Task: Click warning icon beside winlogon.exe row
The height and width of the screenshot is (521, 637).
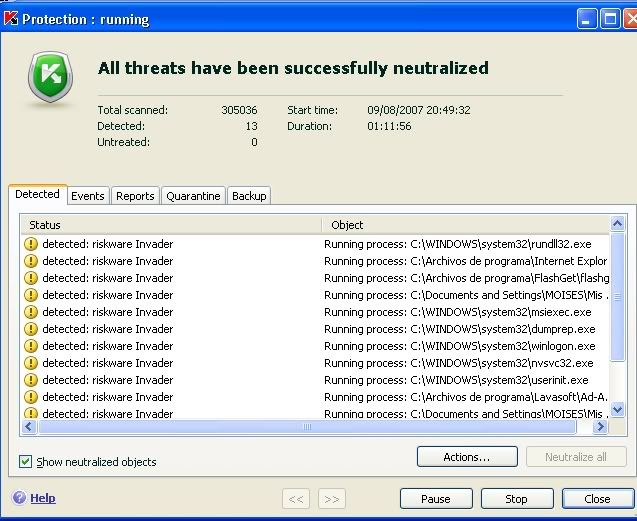Action: (x=30, y=346)
